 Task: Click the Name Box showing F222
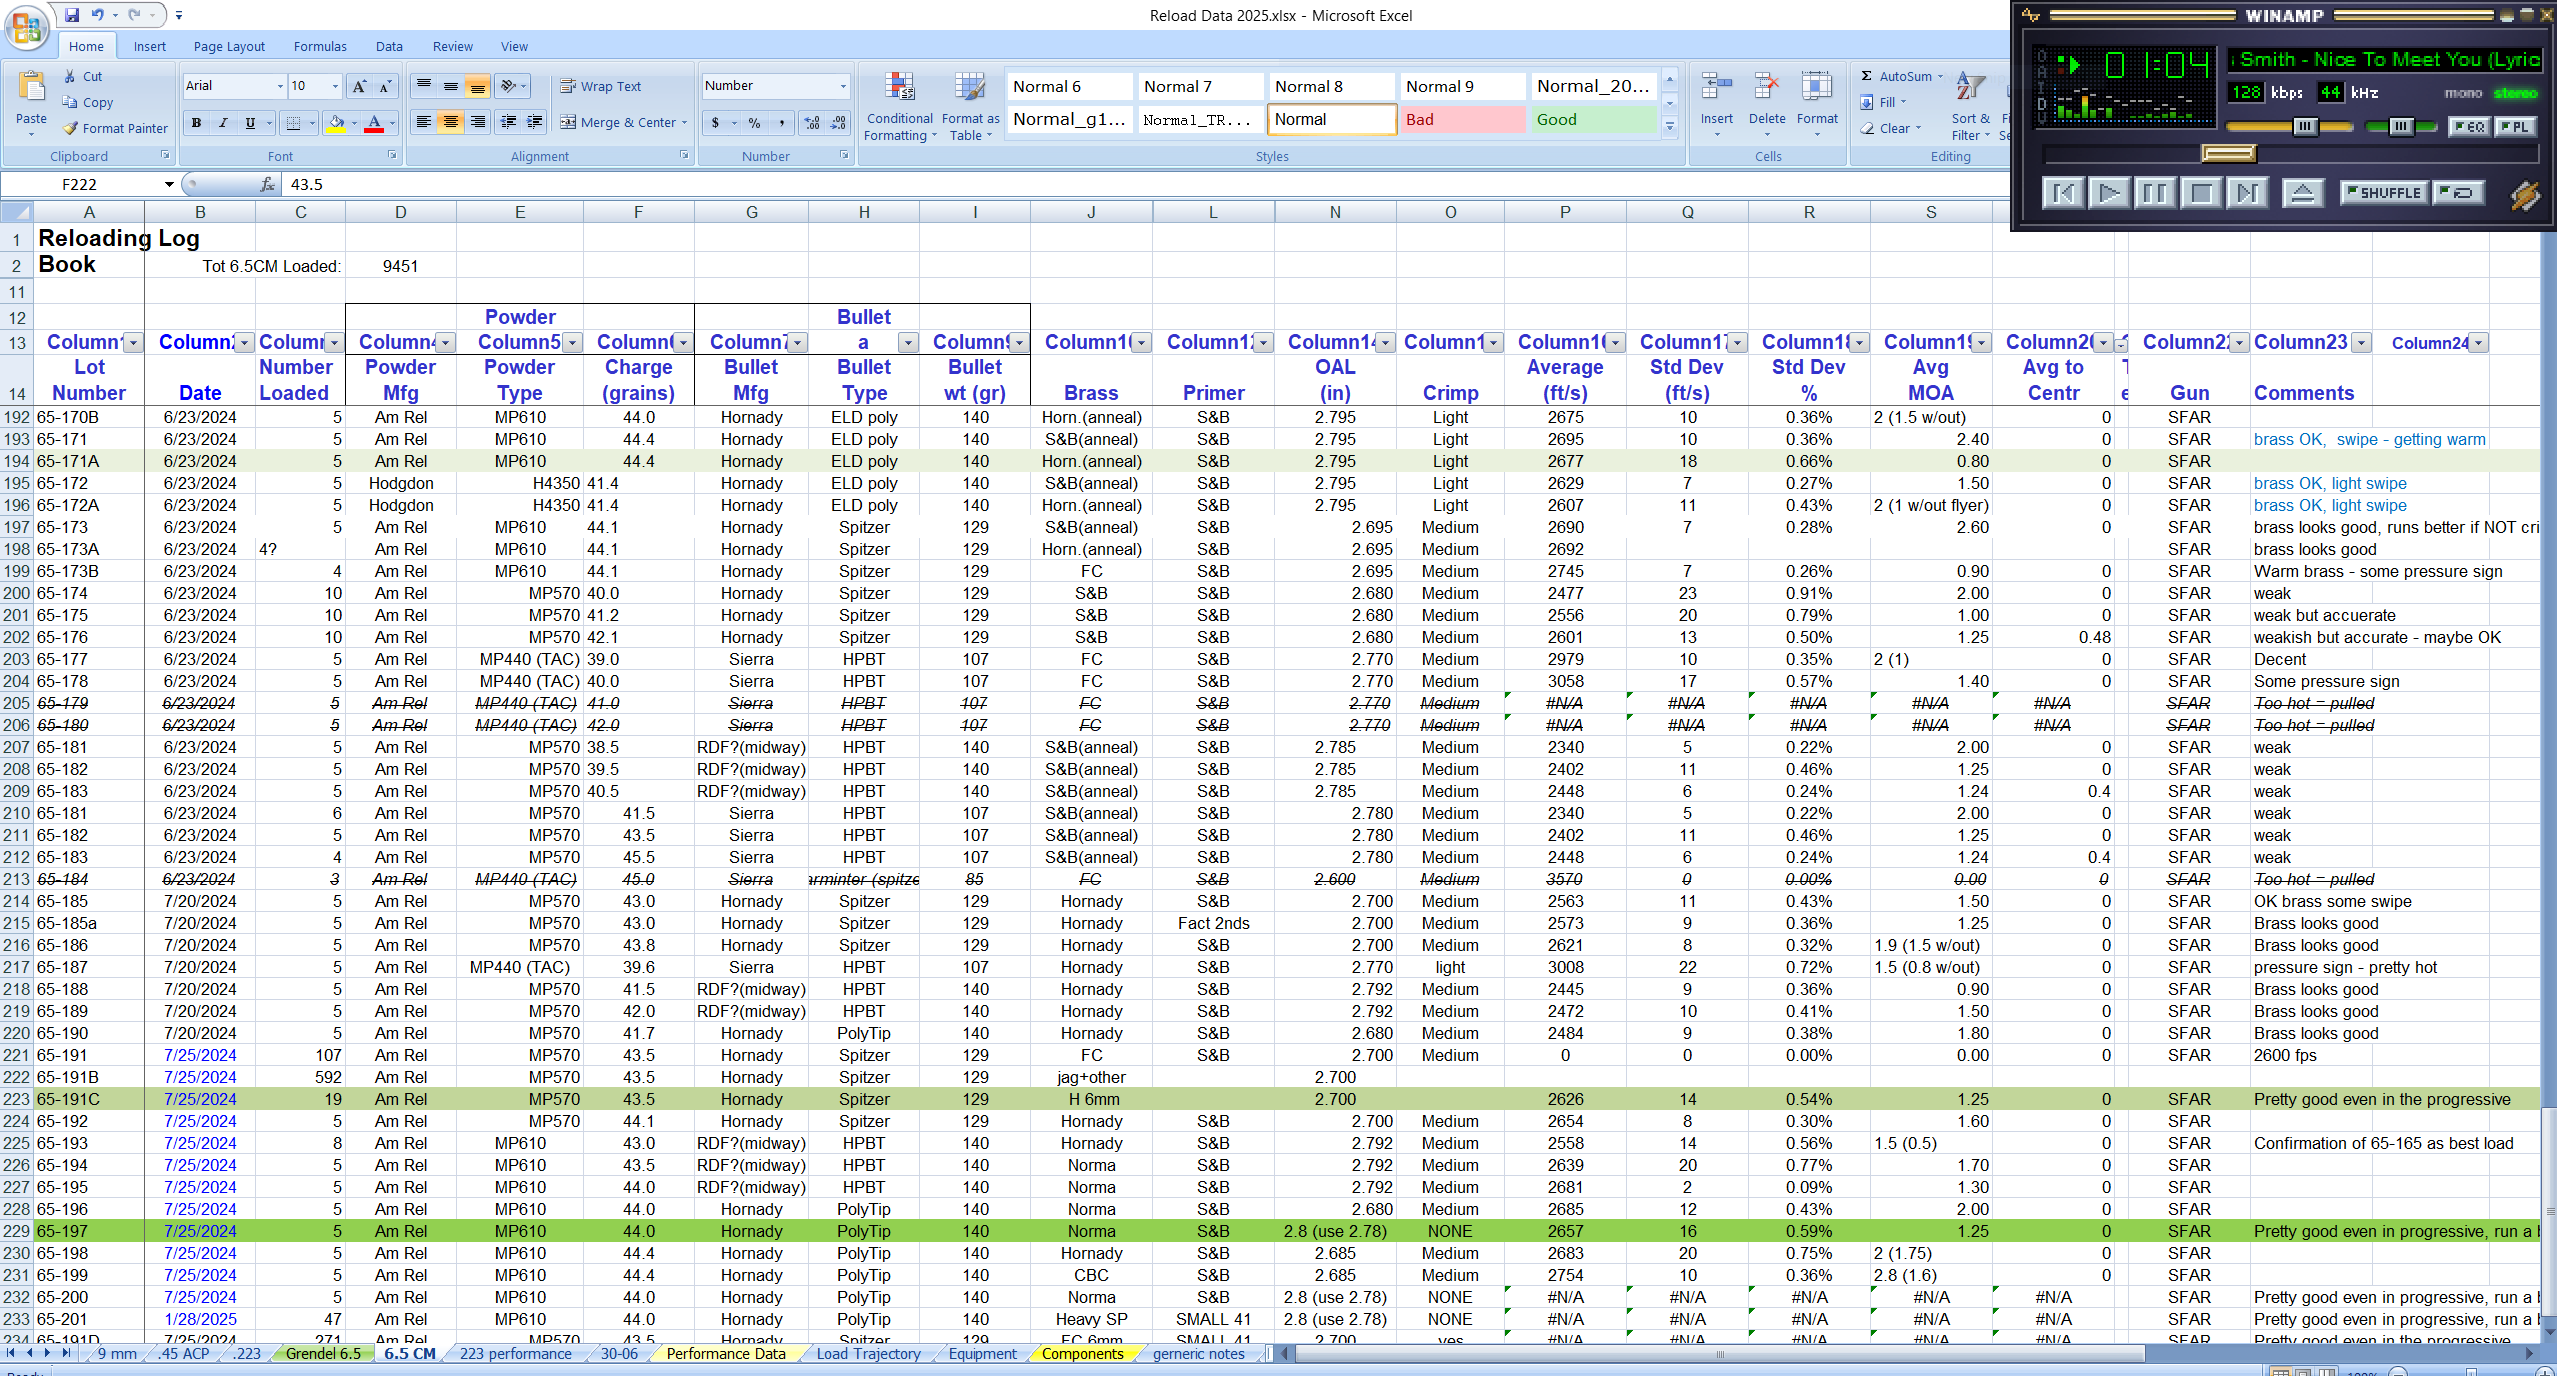pyautogui.click(x=80, y=184)
